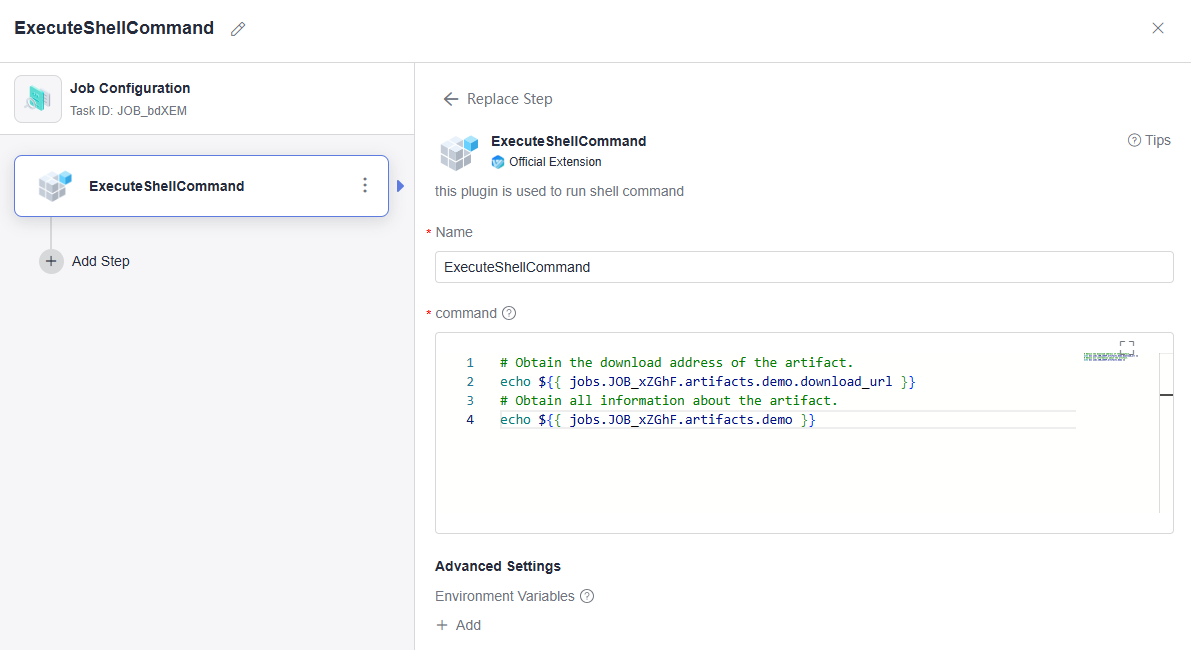Select the Job Configuration header
Image resolution: width=1191 pixels, height=650 pixels.
(x=130, y=98)
